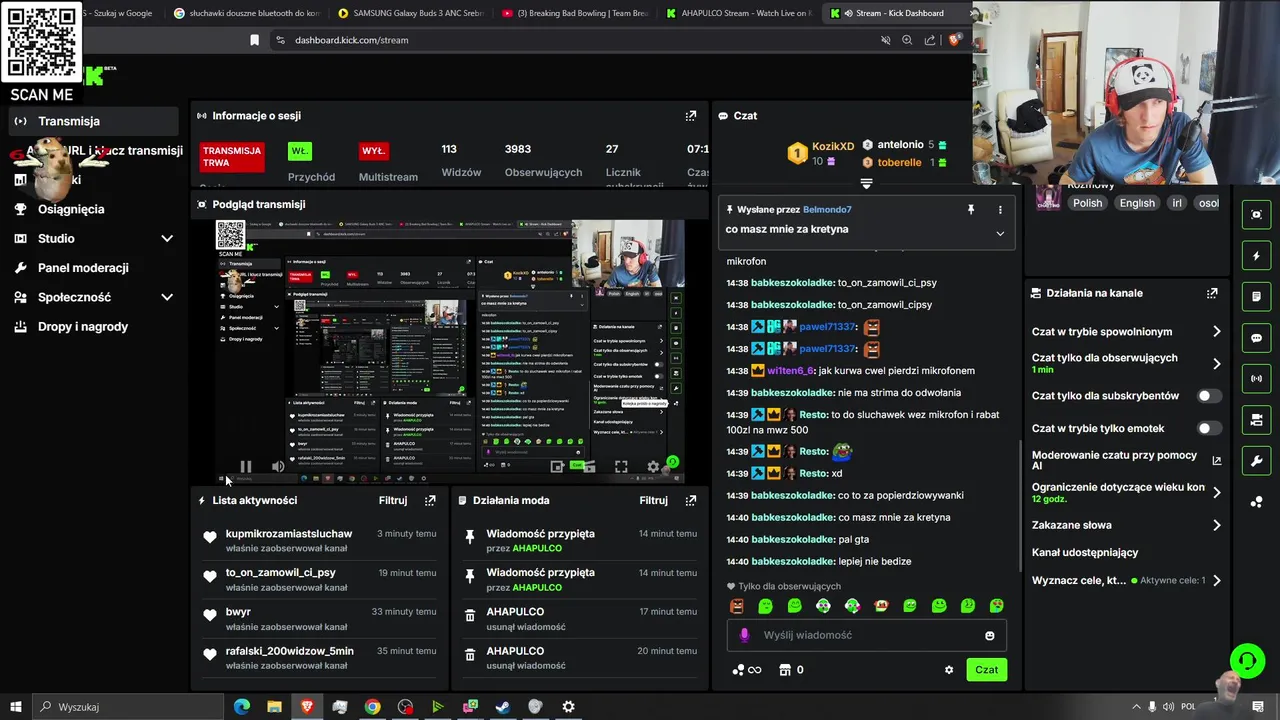Click the document notes icon in right rail
Viewport: 1280px width, 720px height.
coord(1256,297)
